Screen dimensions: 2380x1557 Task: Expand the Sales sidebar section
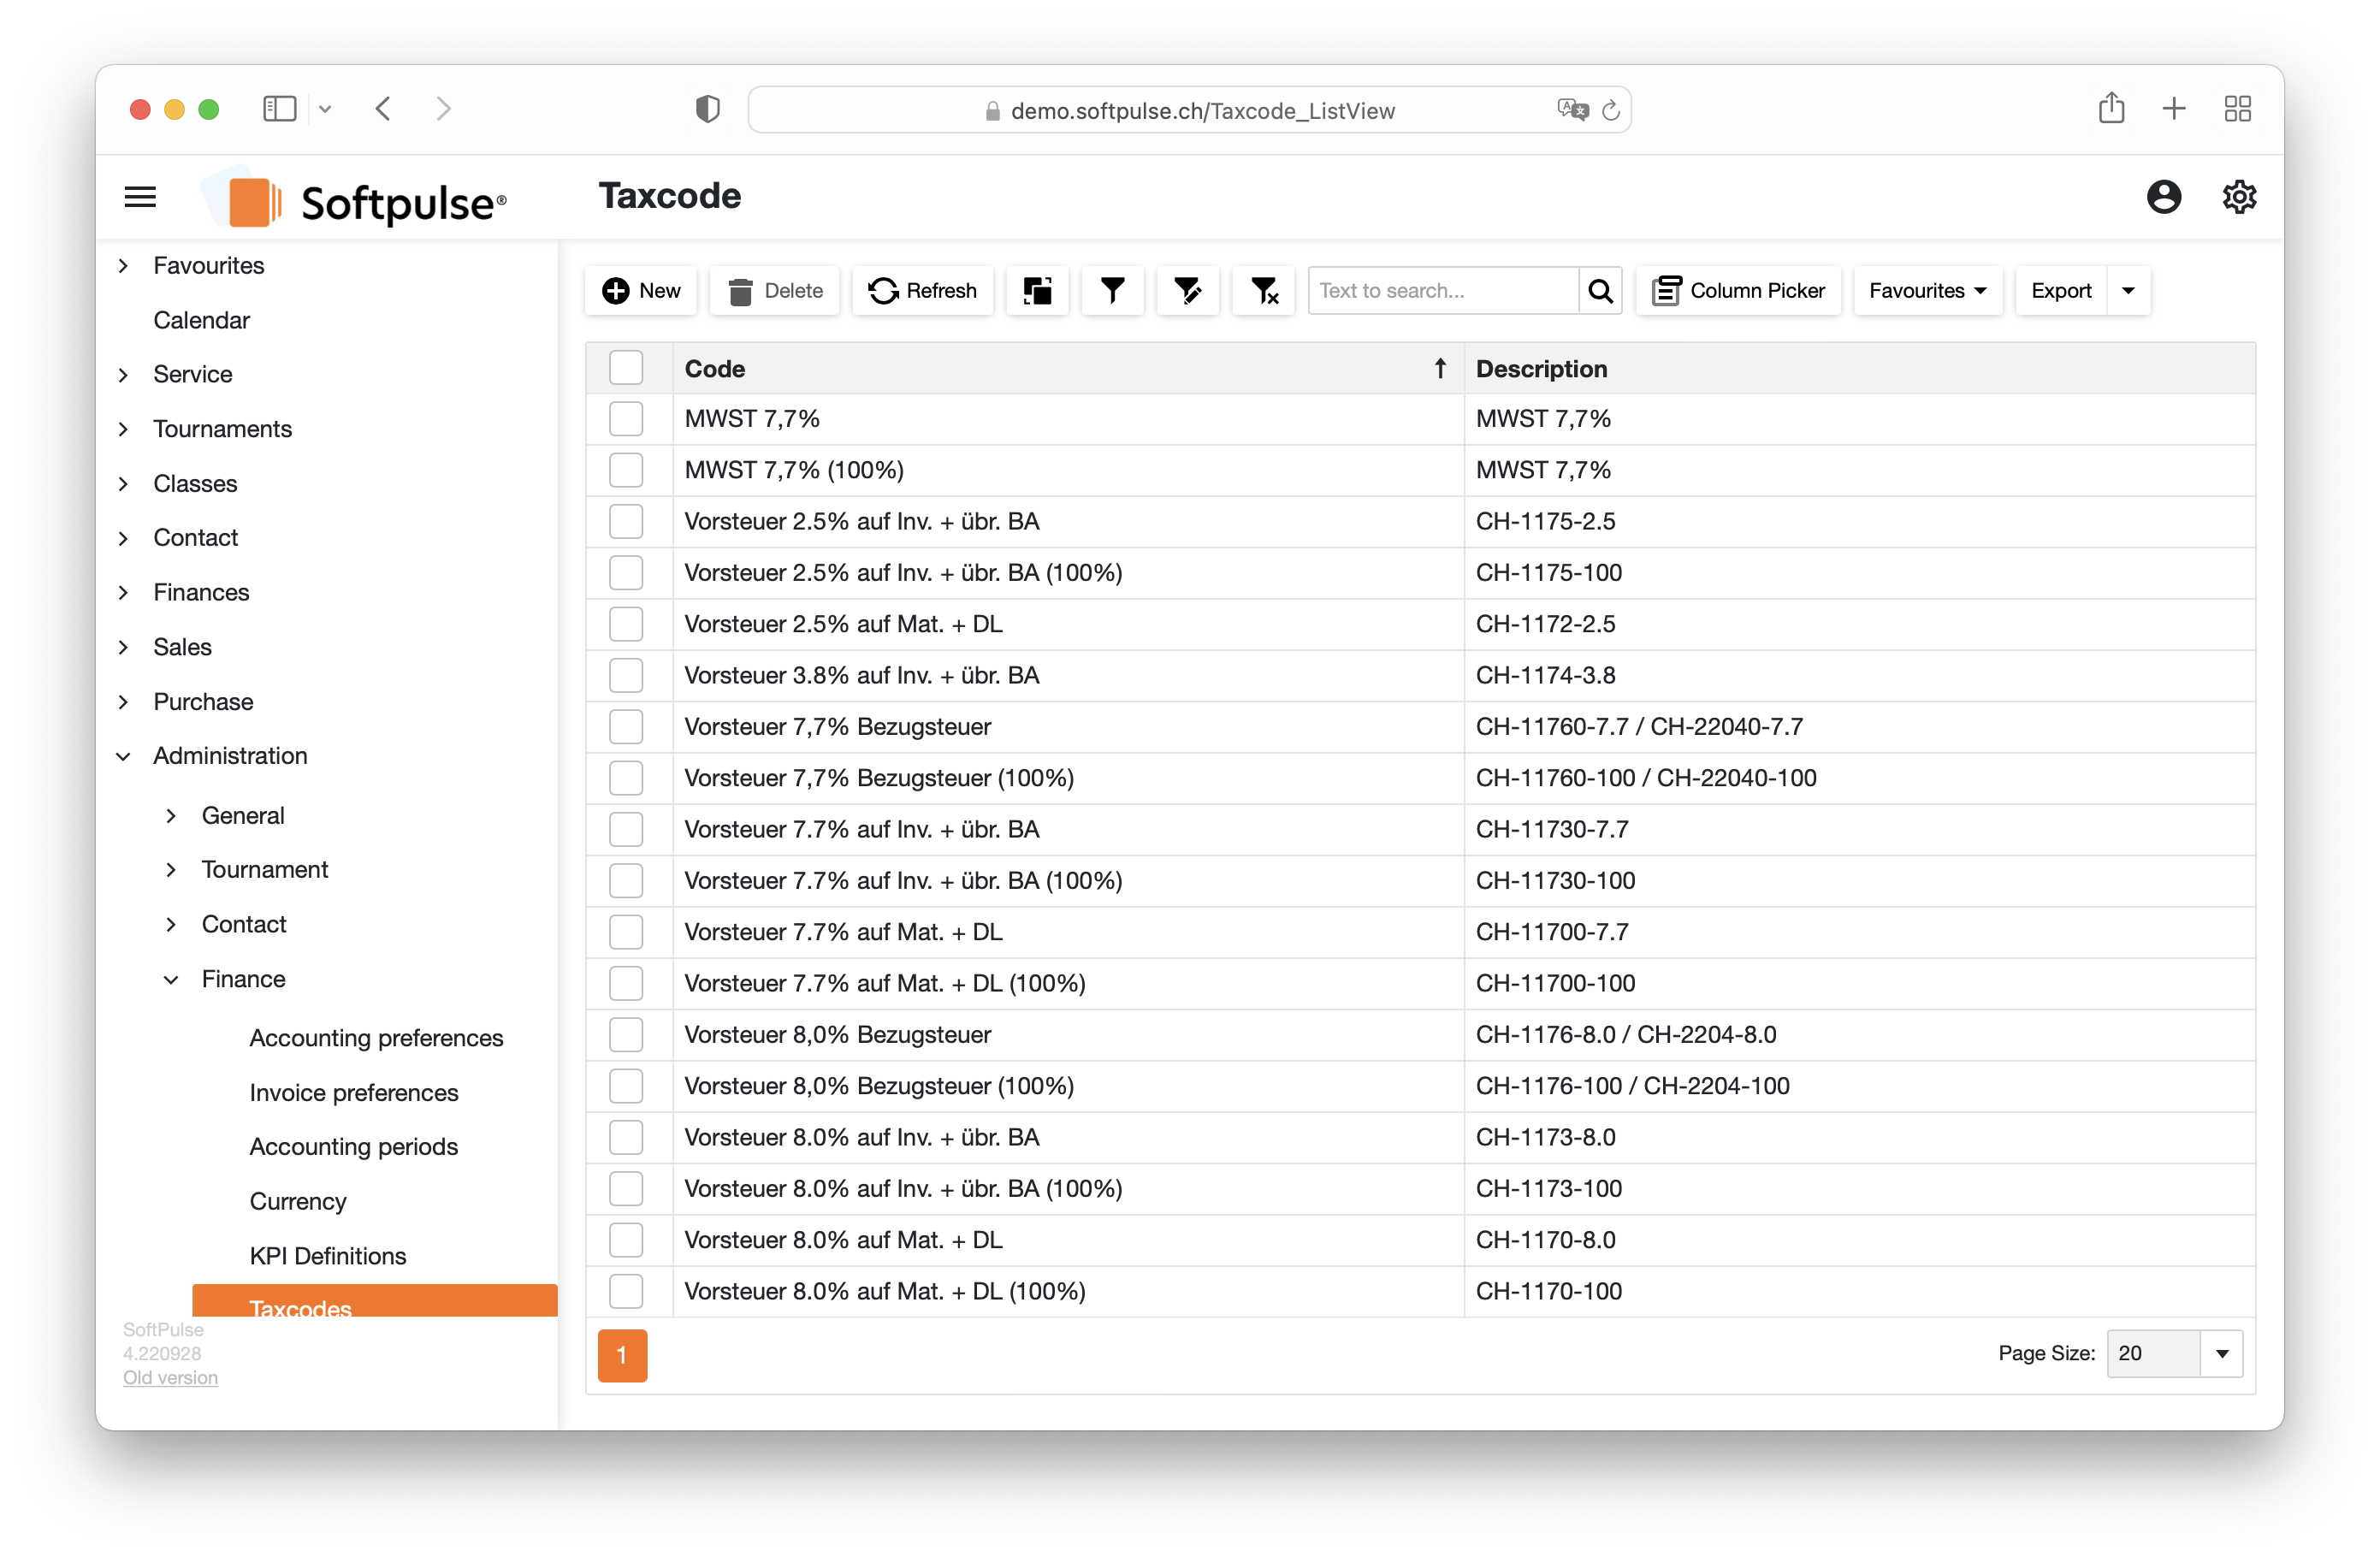pos(123,647)
